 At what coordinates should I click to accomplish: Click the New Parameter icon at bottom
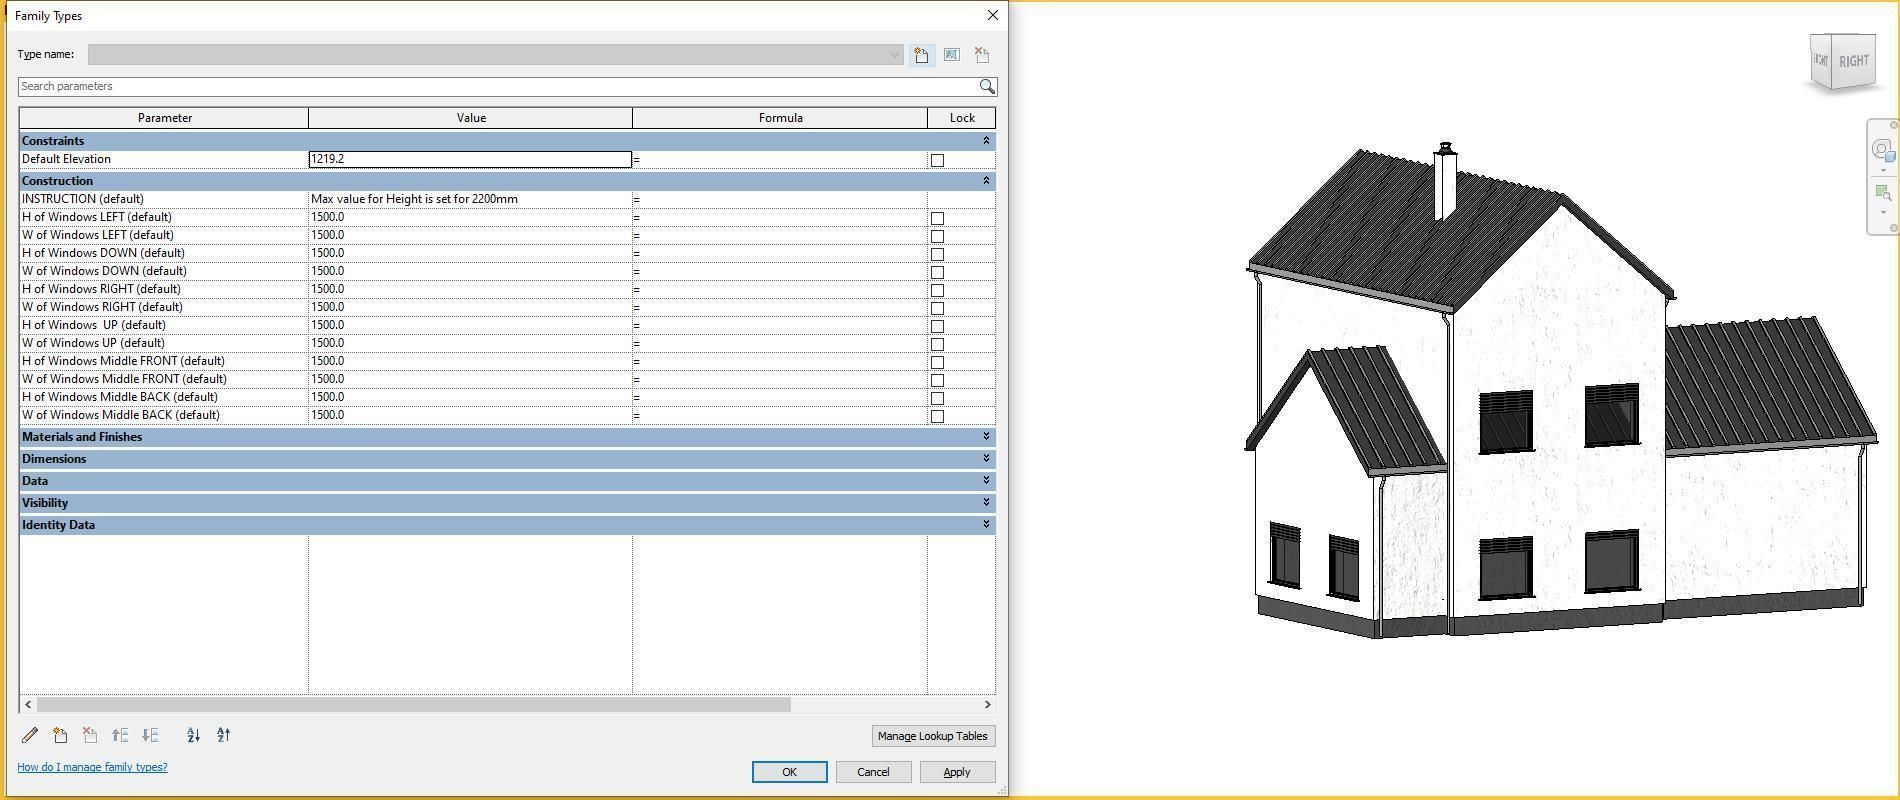pos(60,735)
